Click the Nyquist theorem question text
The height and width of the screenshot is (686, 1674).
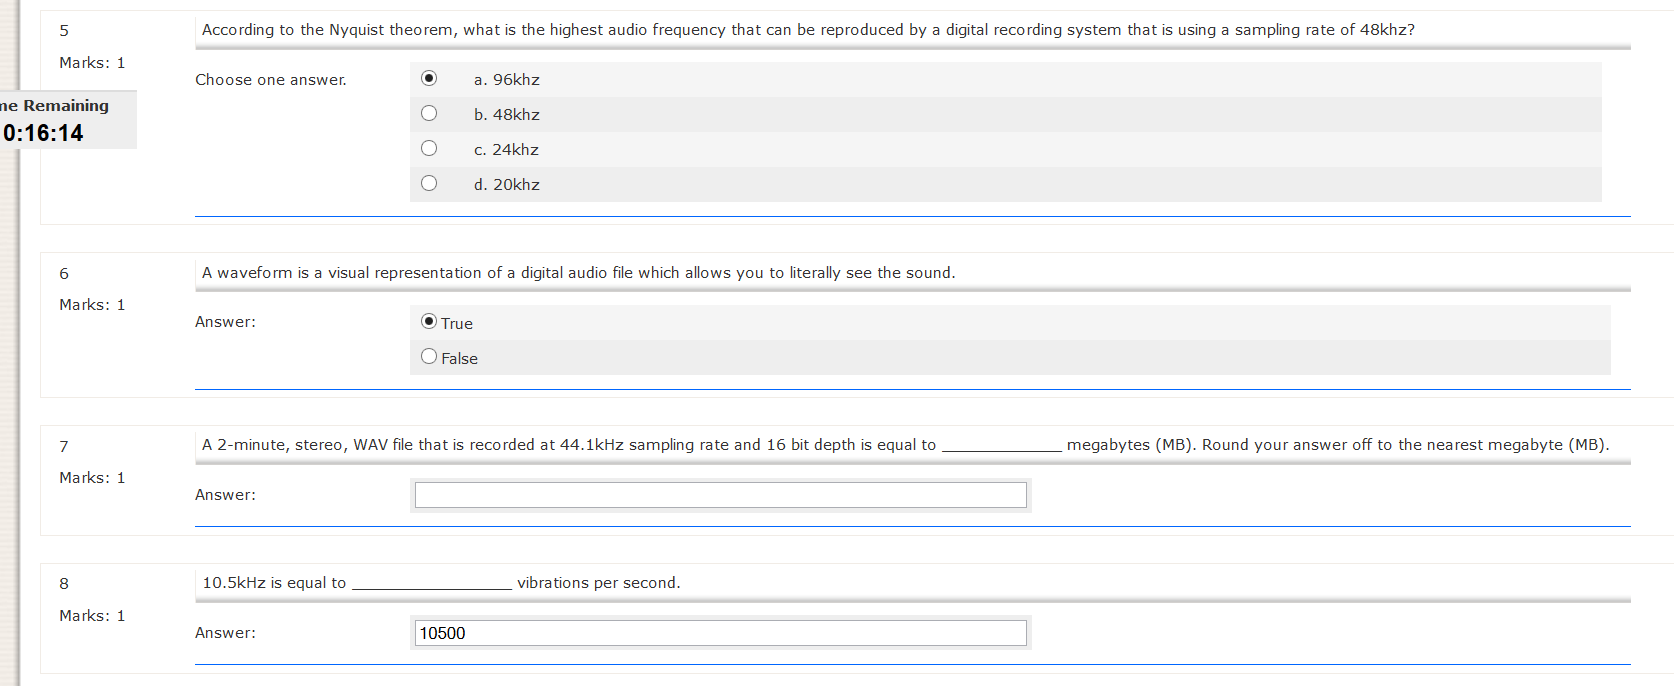point(808,30)
